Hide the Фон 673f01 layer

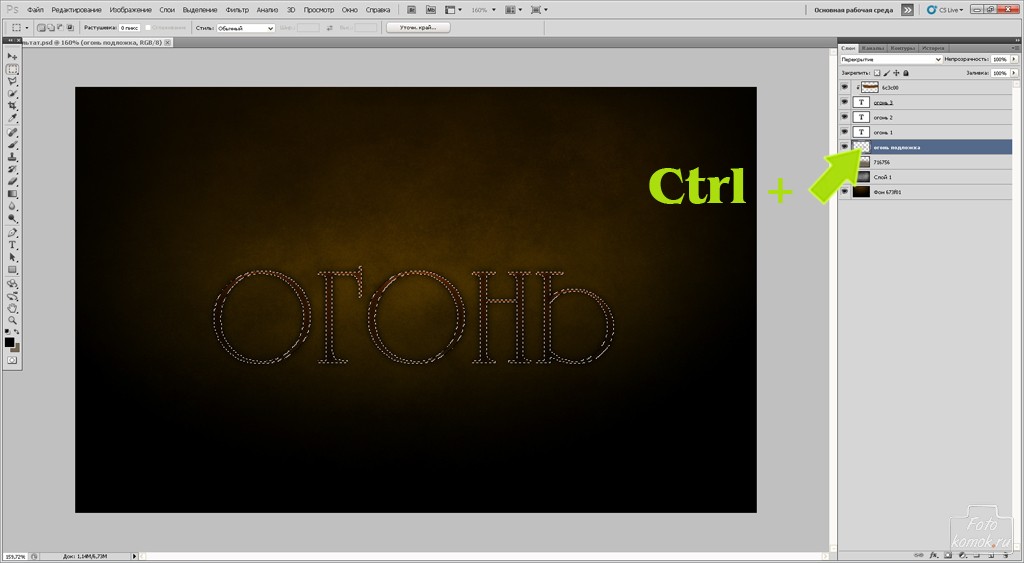click(x=844, y=192)
